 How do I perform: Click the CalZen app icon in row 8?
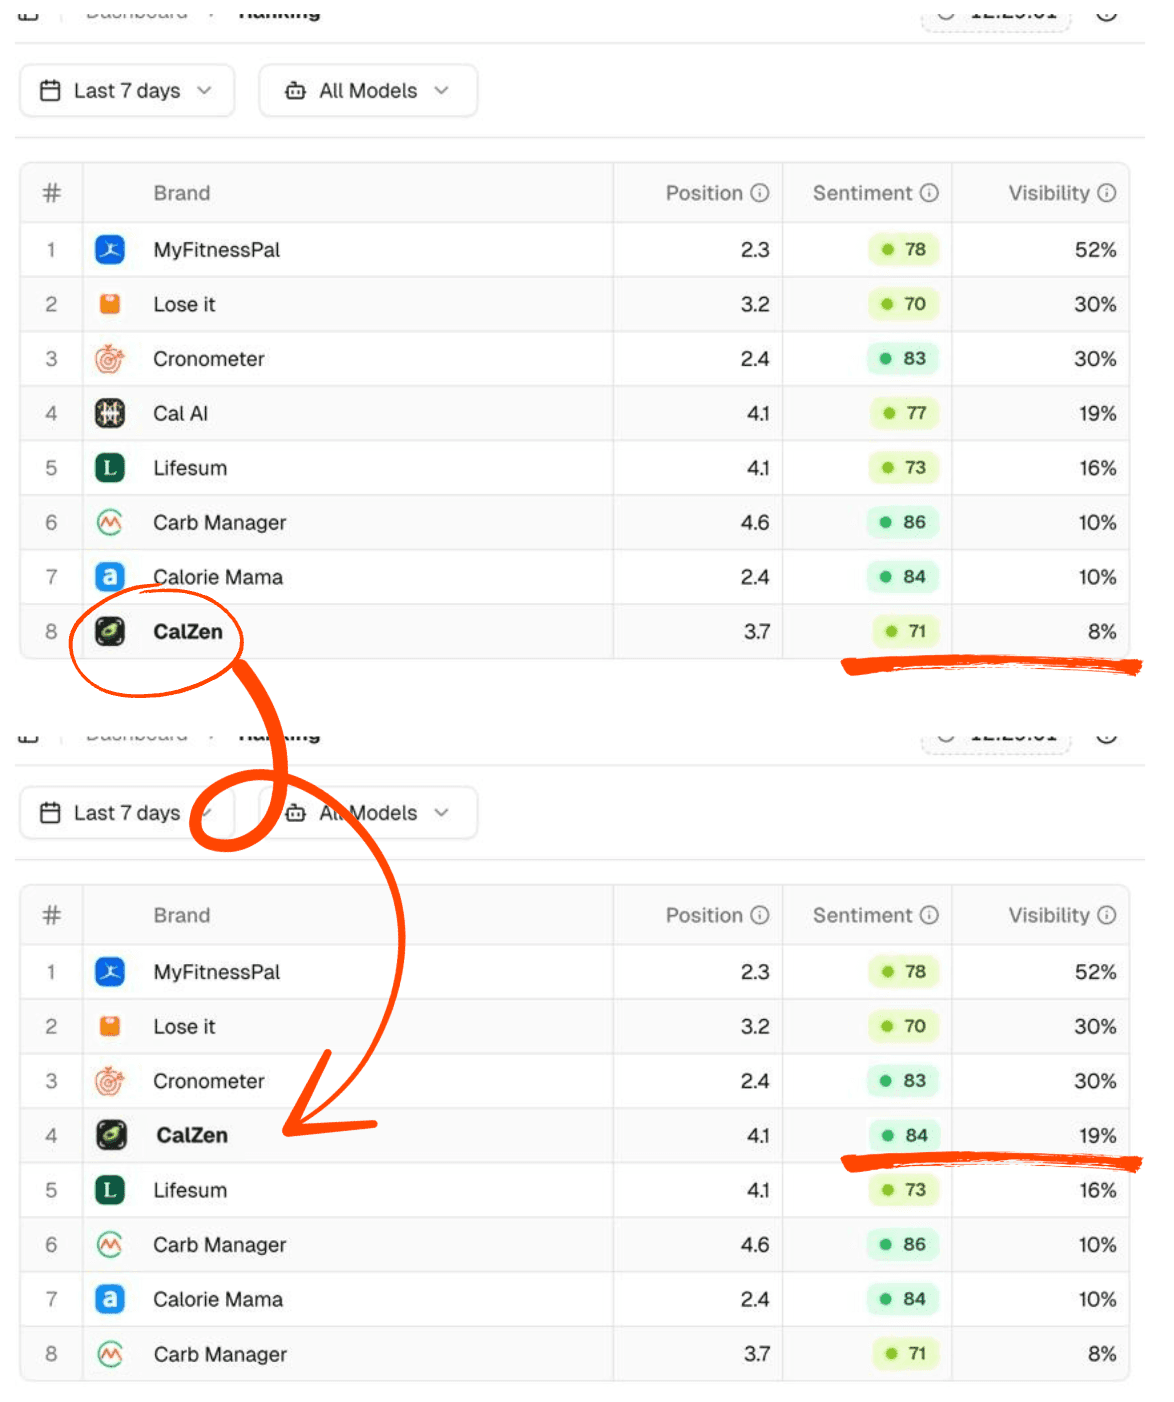(x=110, y=631)
